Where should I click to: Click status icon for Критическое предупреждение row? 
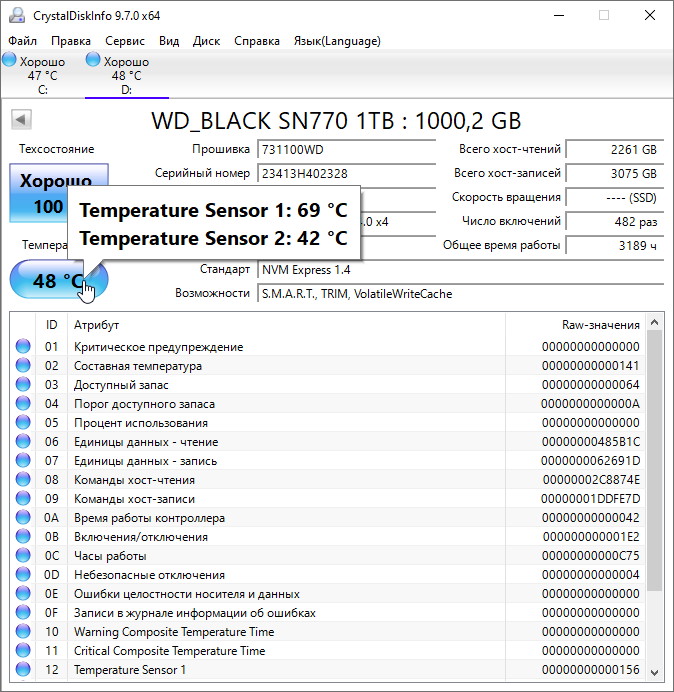23,346
